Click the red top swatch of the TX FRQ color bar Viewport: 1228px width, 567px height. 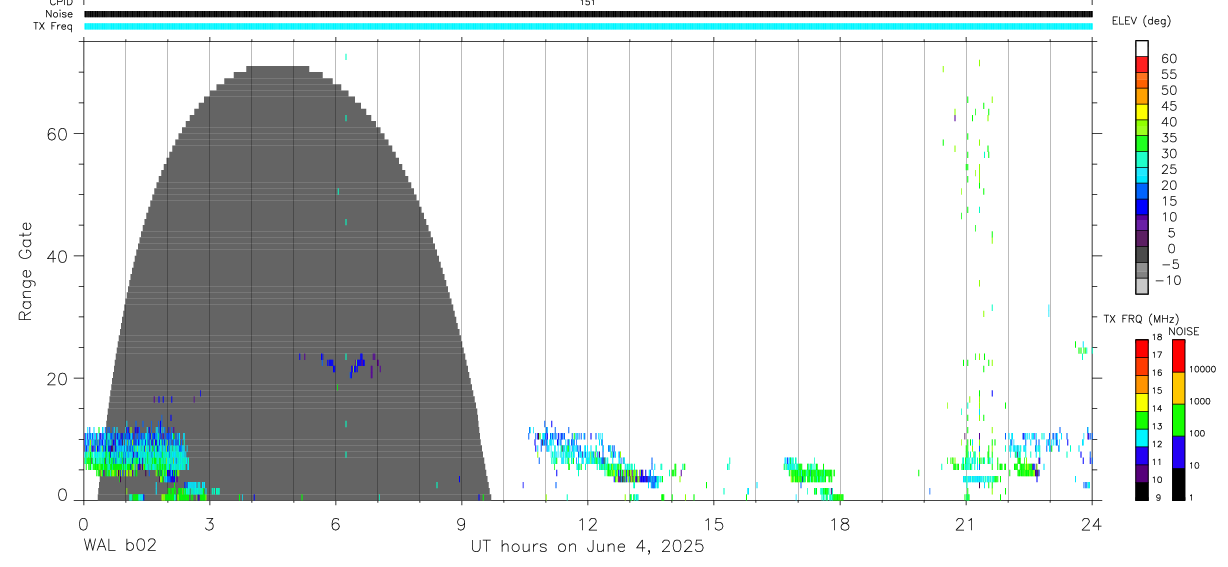coord(1141,348)
